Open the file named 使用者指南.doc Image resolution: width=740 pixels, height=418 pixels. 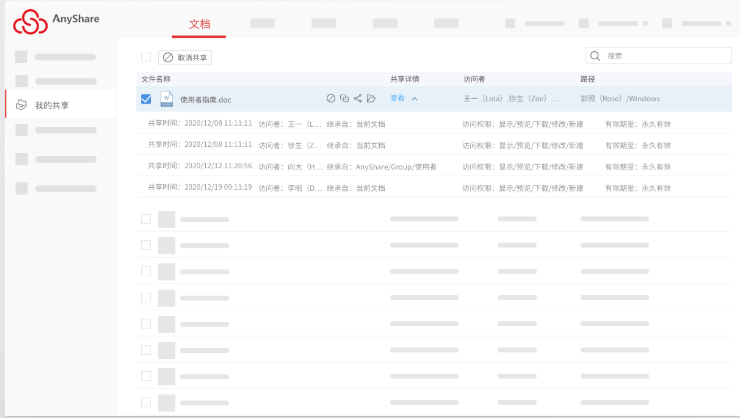pos(205,99)
